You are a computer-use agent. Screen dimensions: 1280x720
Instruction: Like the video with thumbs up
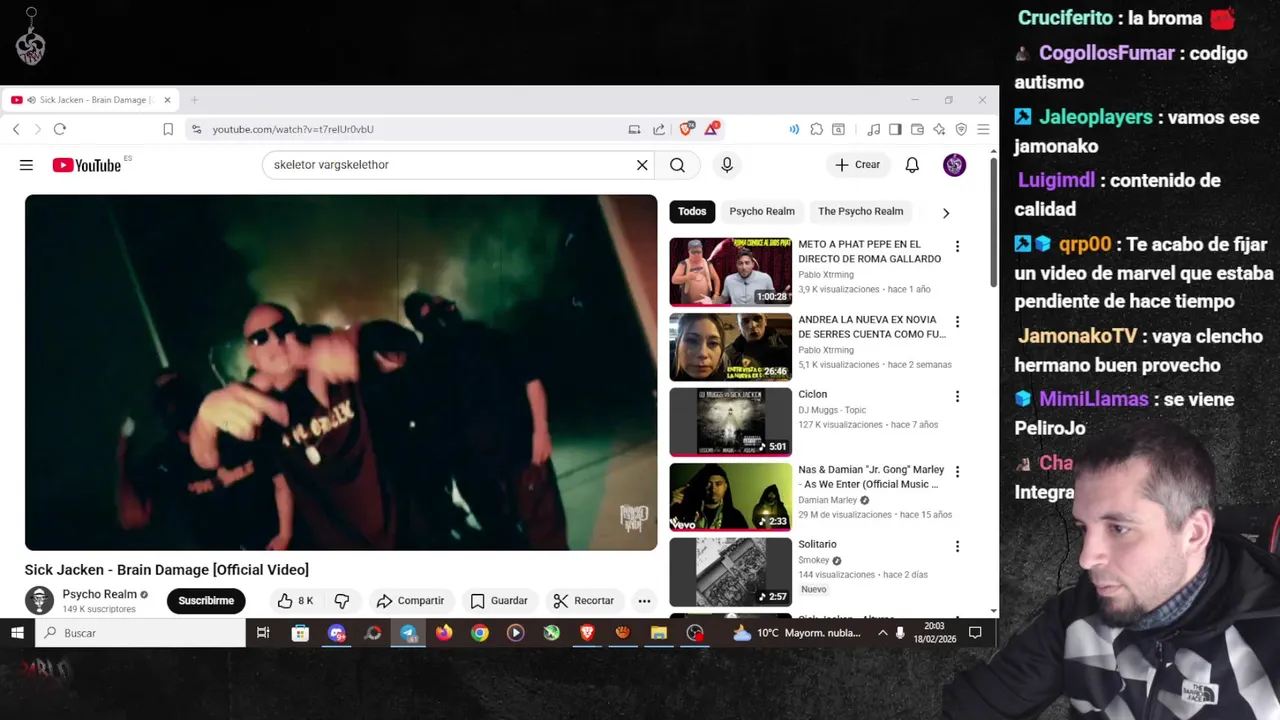click(x=295, y=601)
